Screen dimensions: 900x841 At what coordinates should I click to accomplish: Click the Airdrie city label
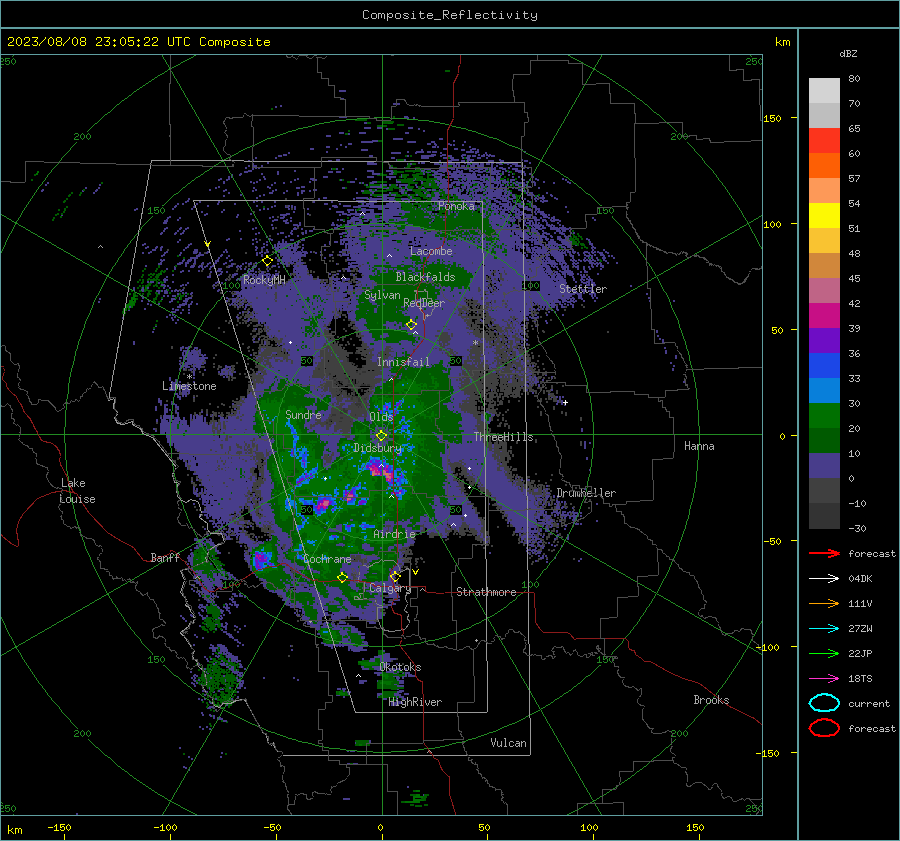click(x=394, y=534)
